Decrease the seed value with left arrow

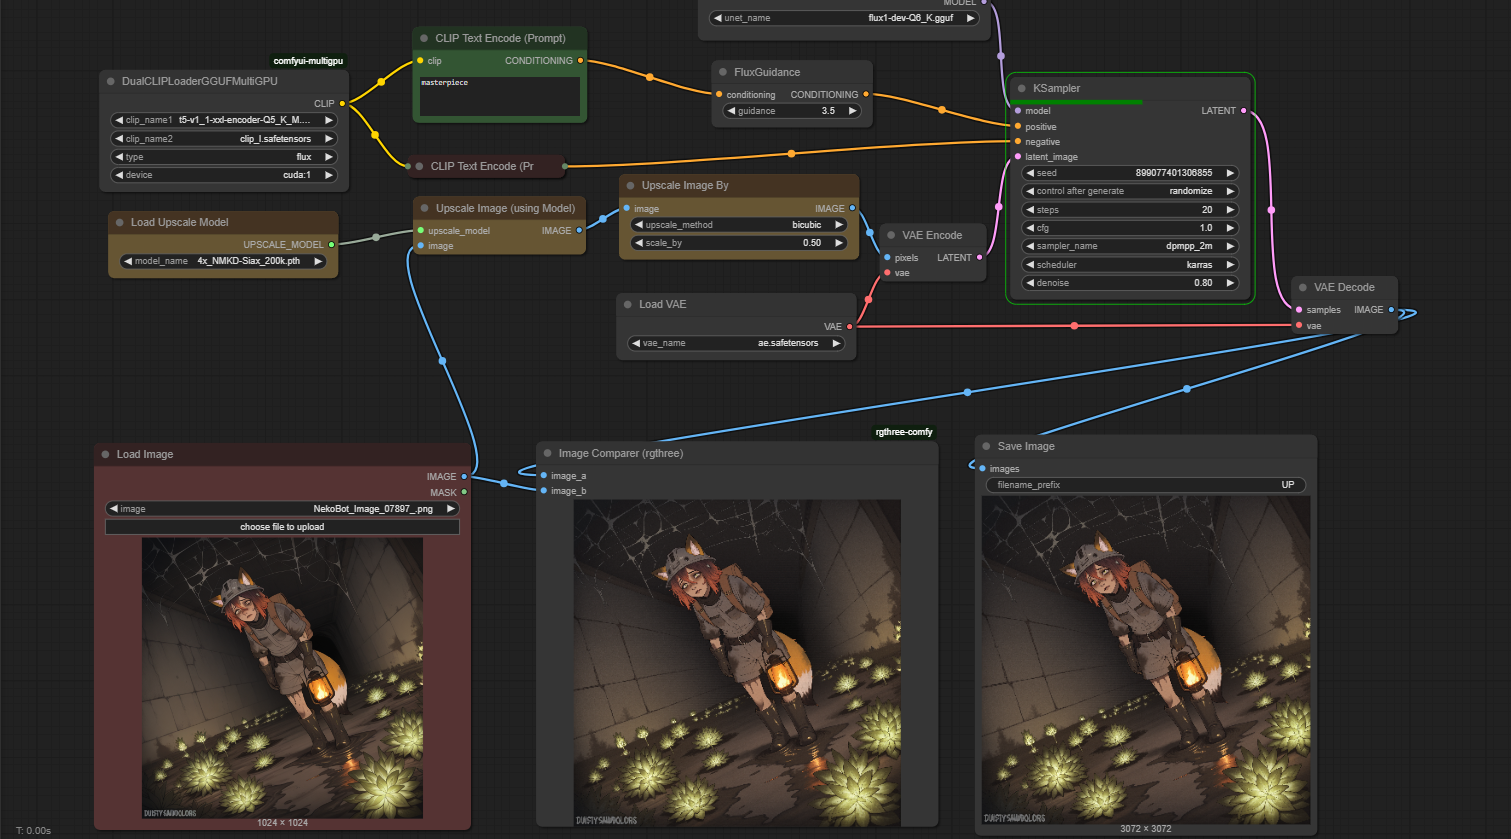[1030, 173]
